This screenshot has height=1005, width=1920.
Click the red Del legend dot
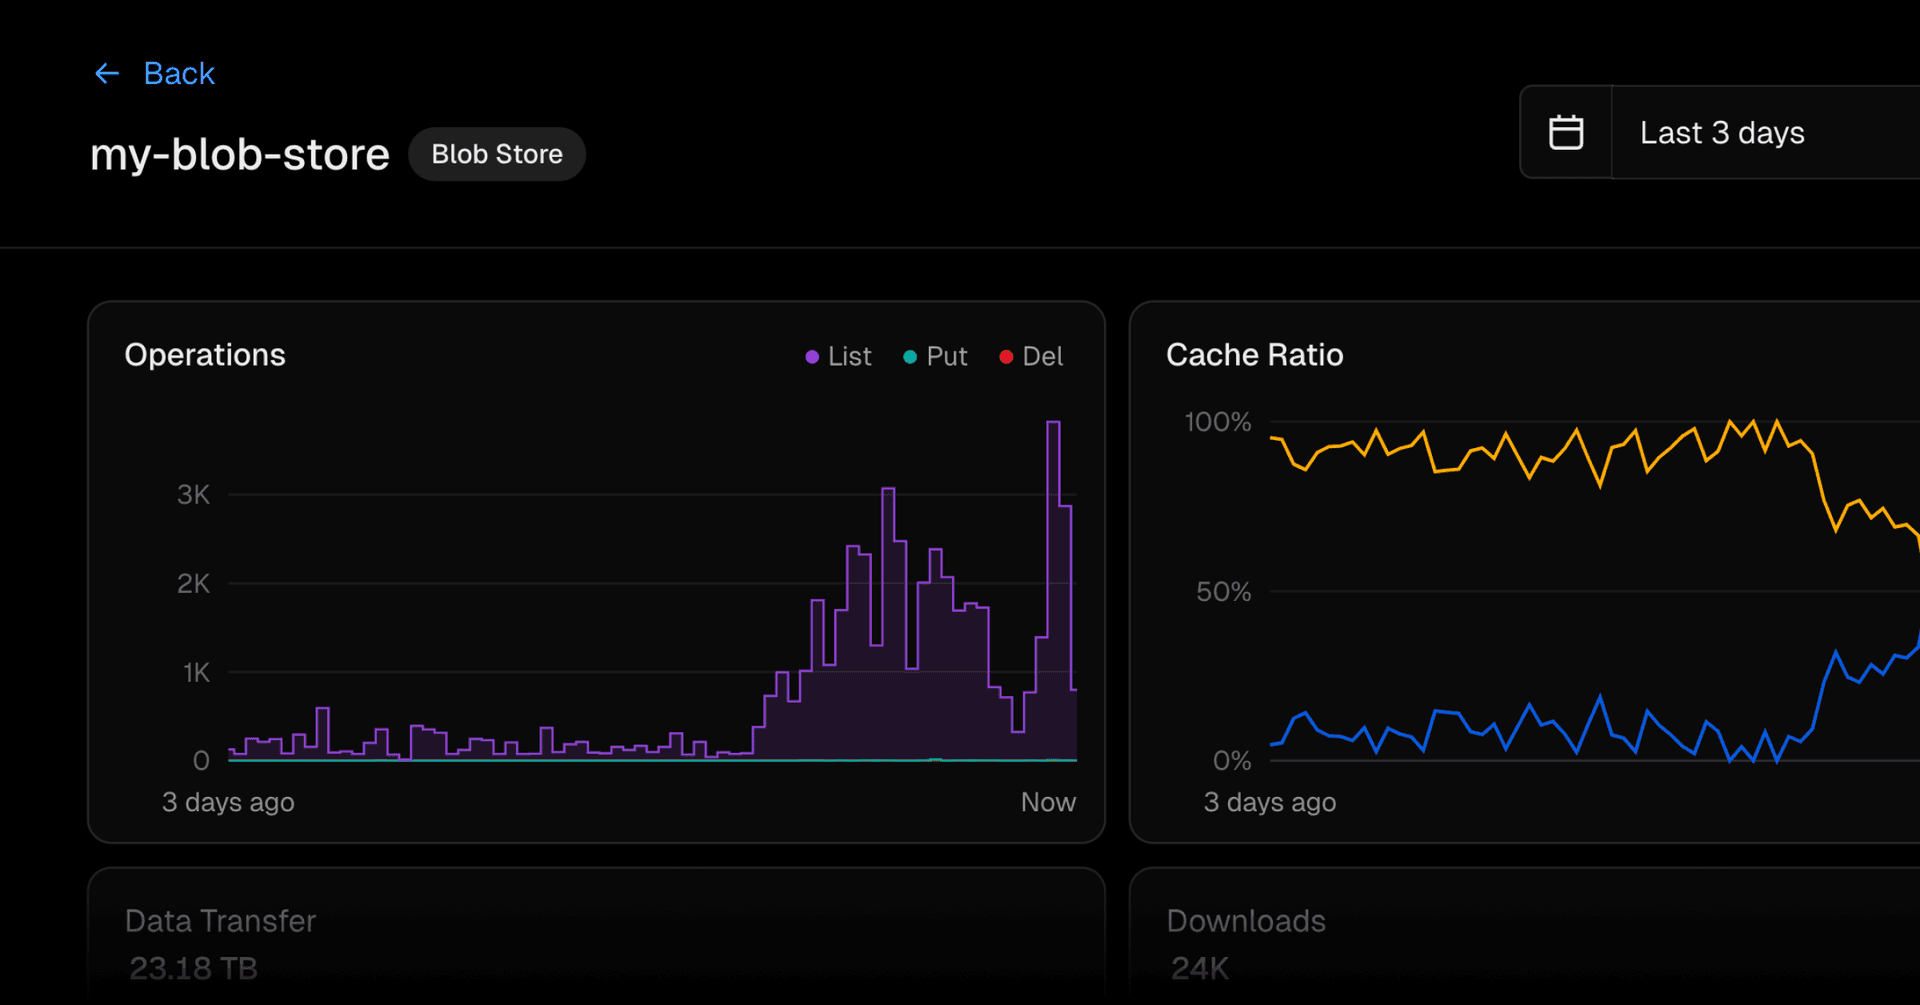click(1006, 357)
